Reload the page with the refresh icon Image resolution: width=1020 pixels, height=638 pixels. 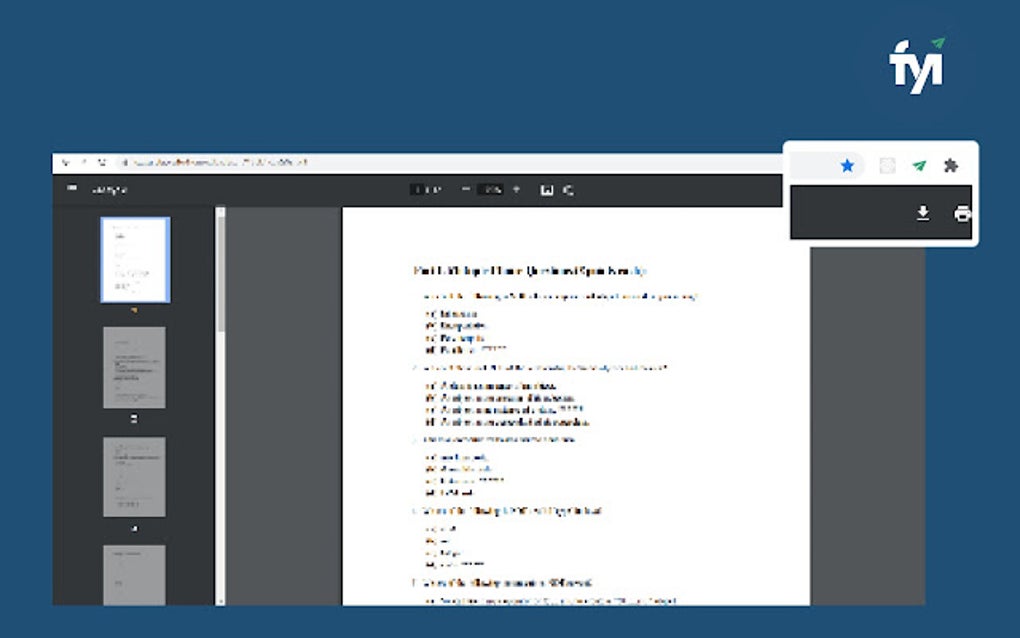(103, 161)
